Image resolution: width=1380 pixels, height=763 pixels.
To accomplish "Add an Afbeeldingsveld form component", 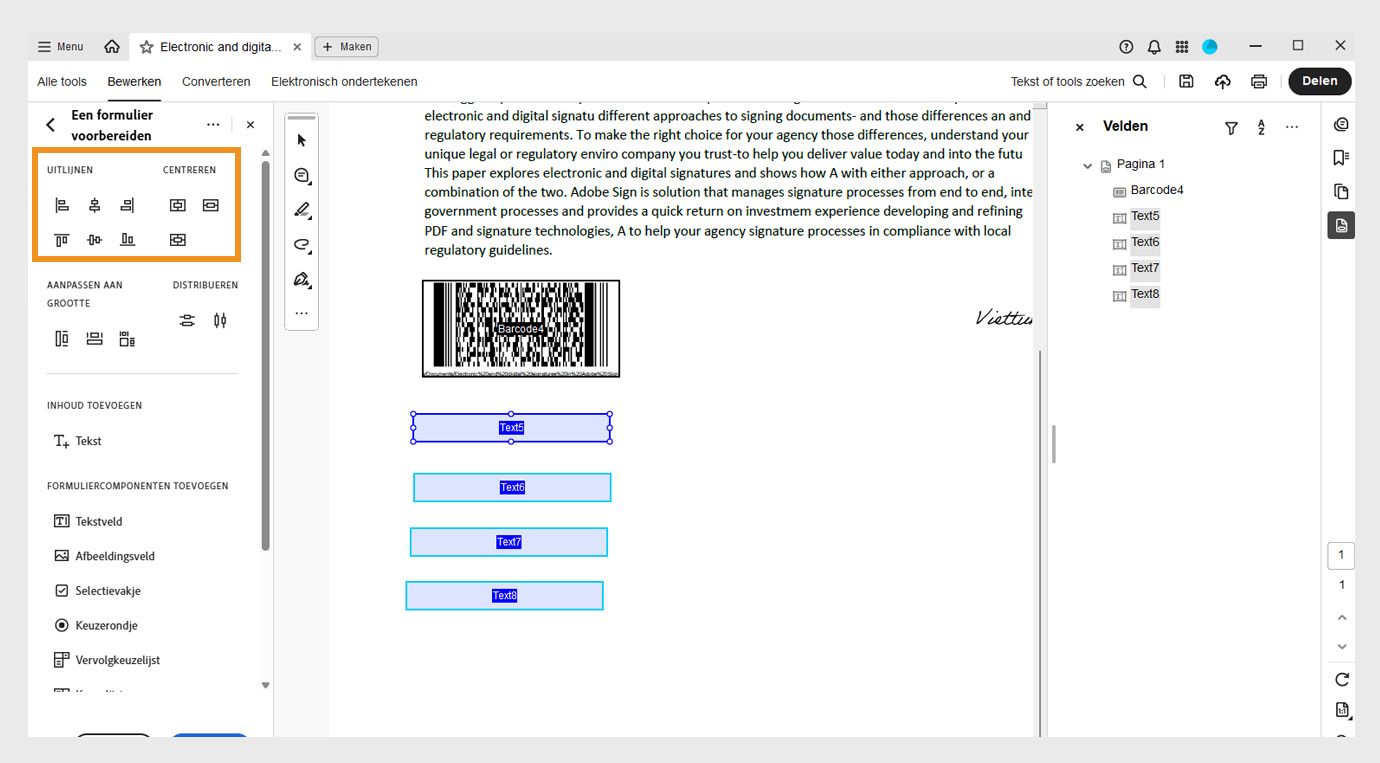I will 104,556.
